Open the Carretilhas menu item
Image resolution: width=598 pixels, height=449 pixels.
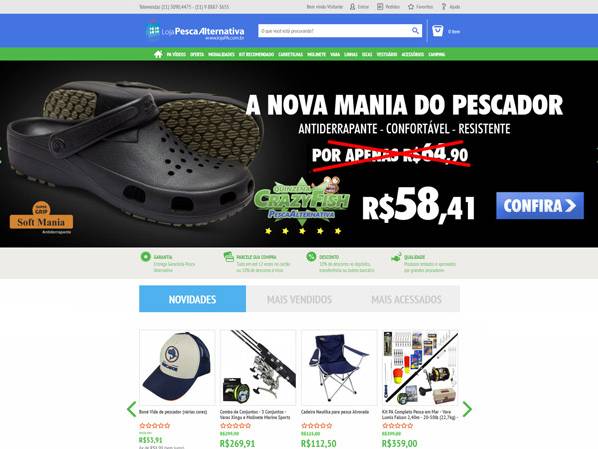(290, 55)
